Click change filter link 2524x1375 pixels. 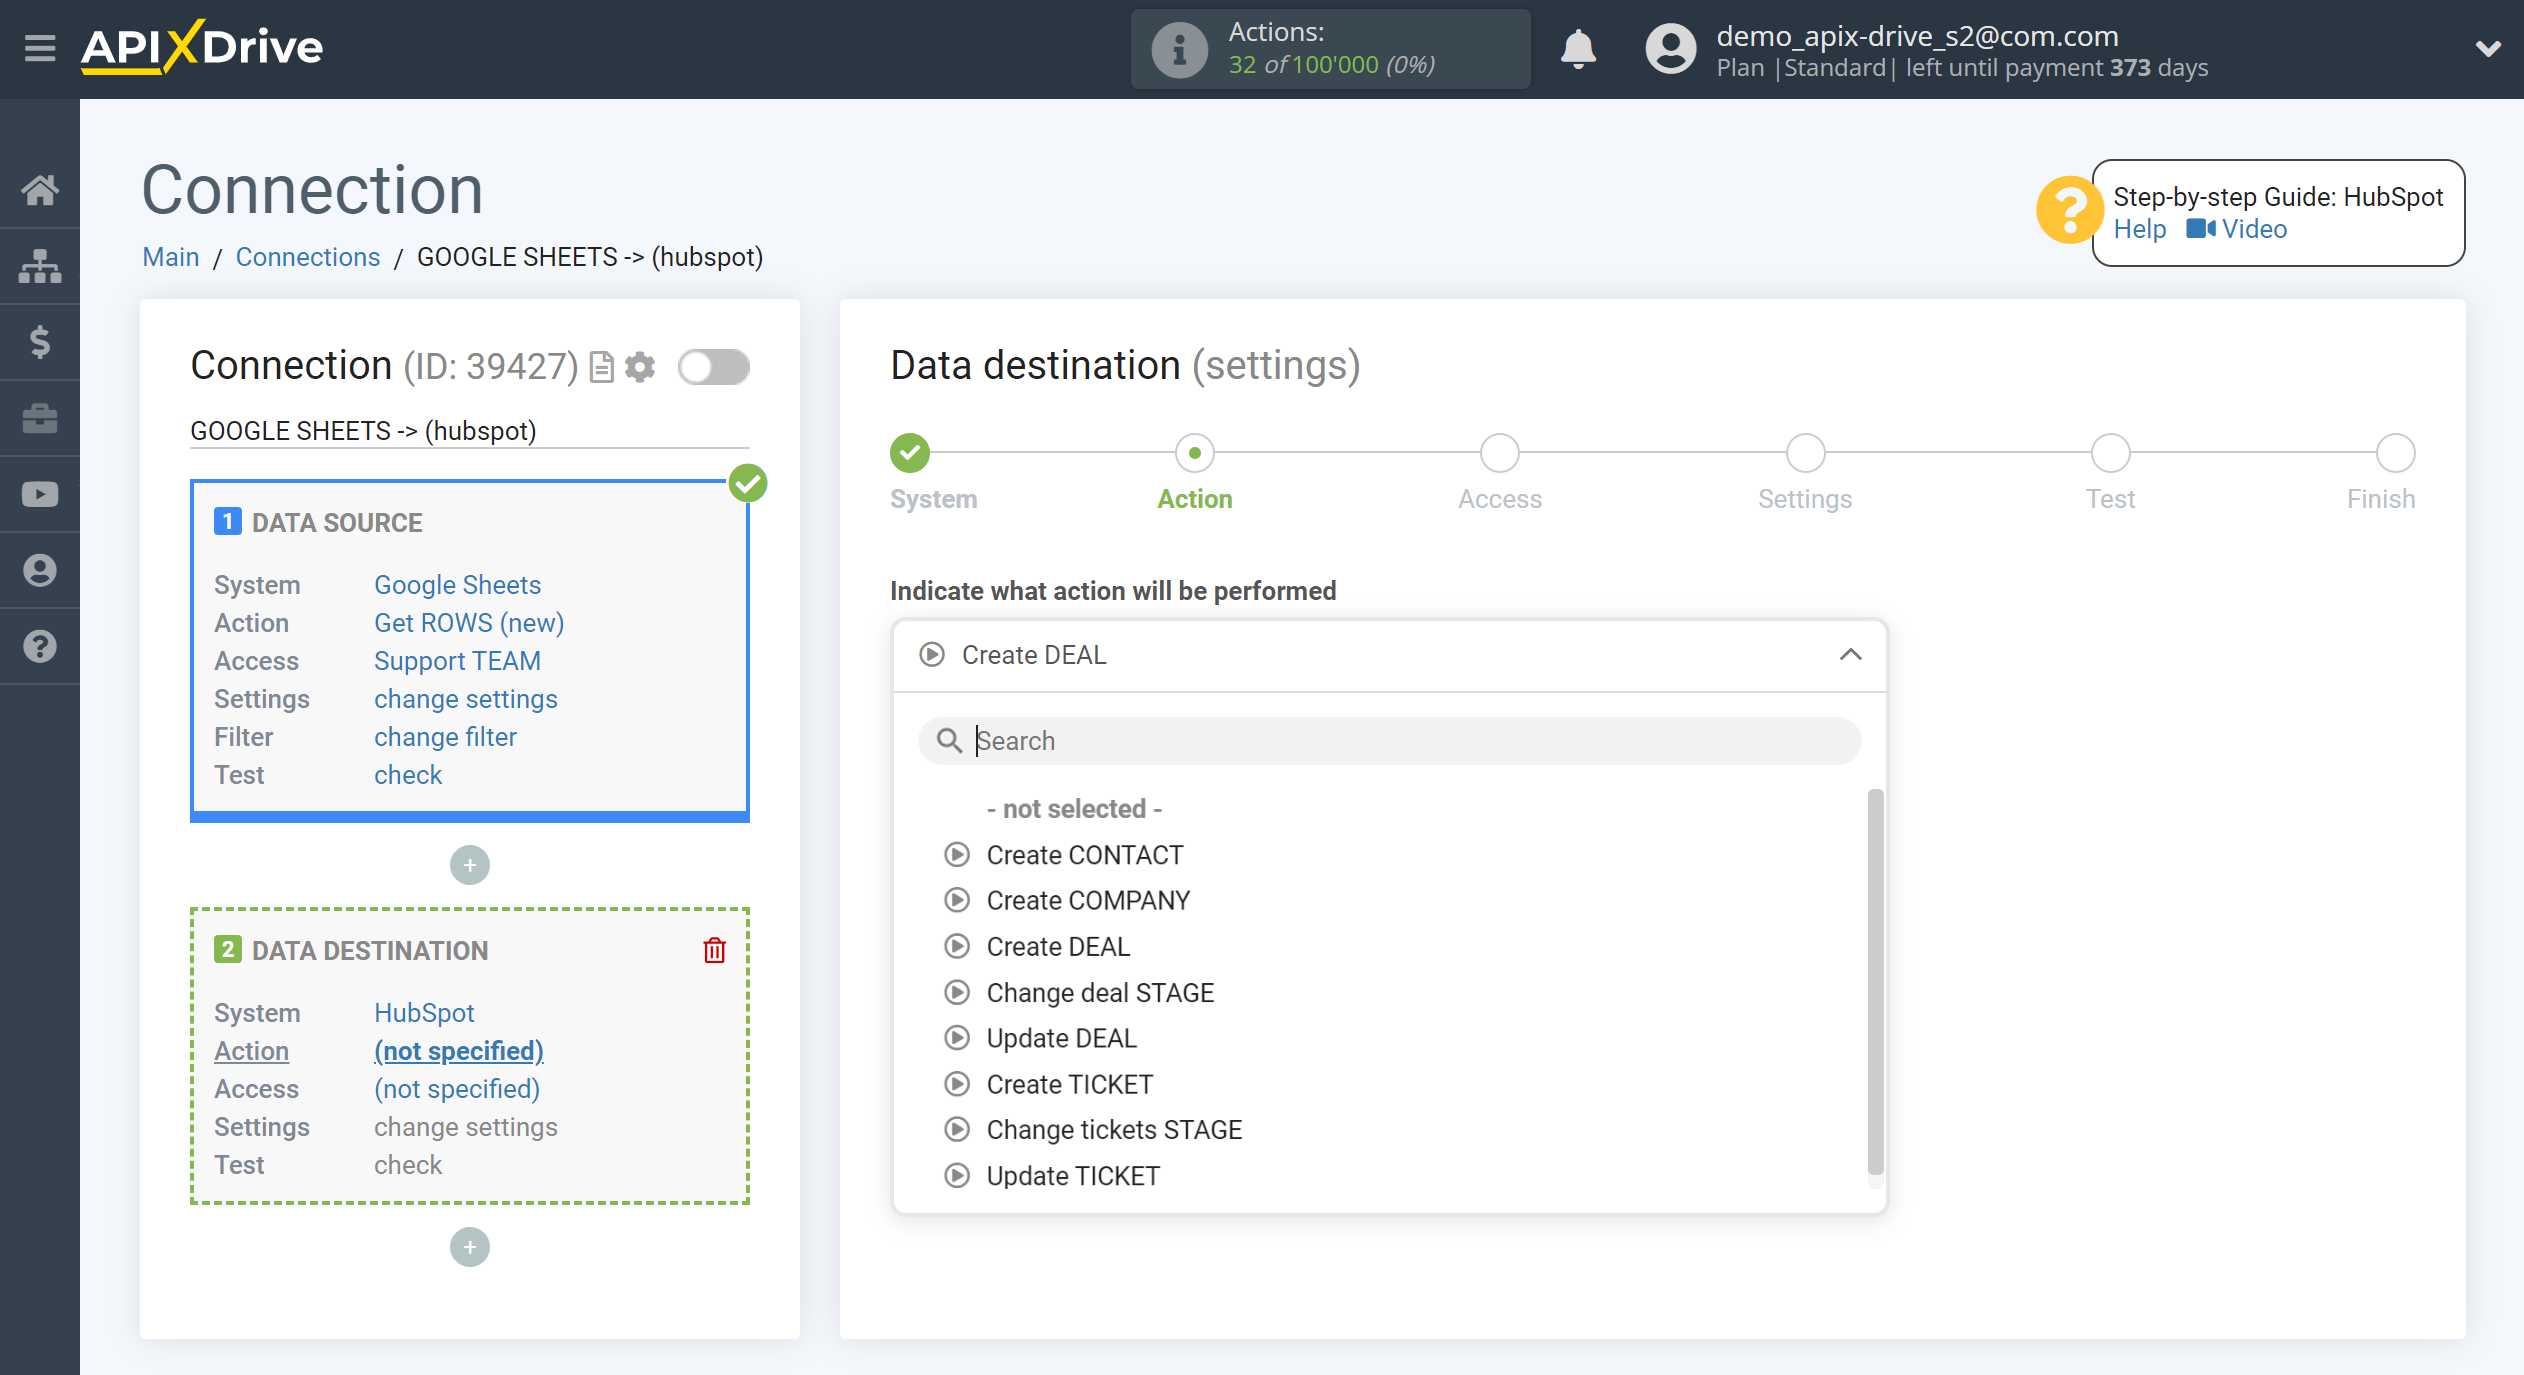445,737
